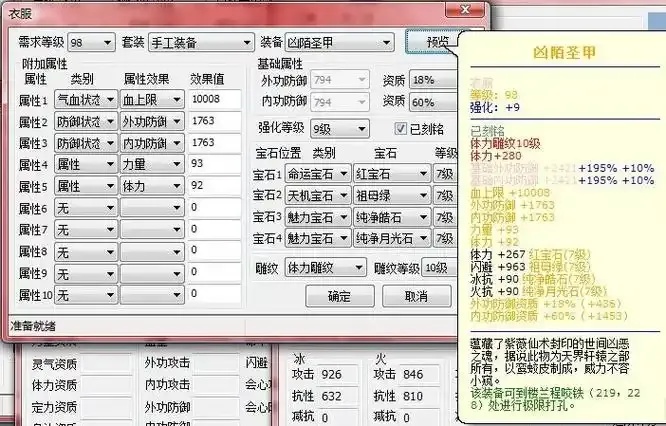Open 属性3 effect dropdown 内功防御

tap(152, 143)
